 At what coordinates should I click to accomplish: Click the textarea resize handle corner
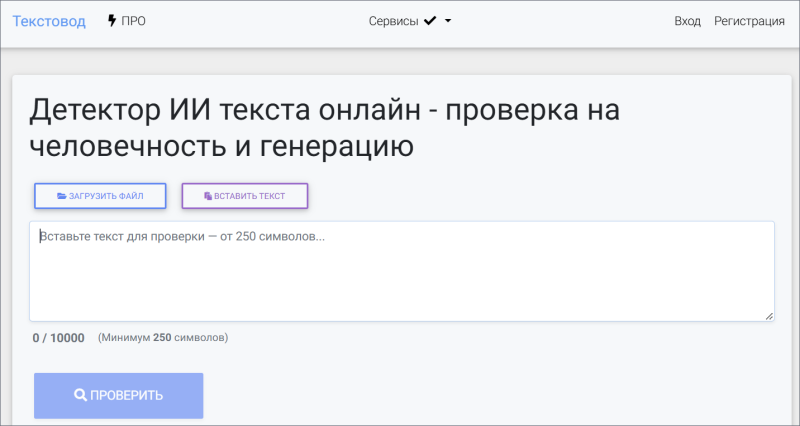tap(769, 316)
